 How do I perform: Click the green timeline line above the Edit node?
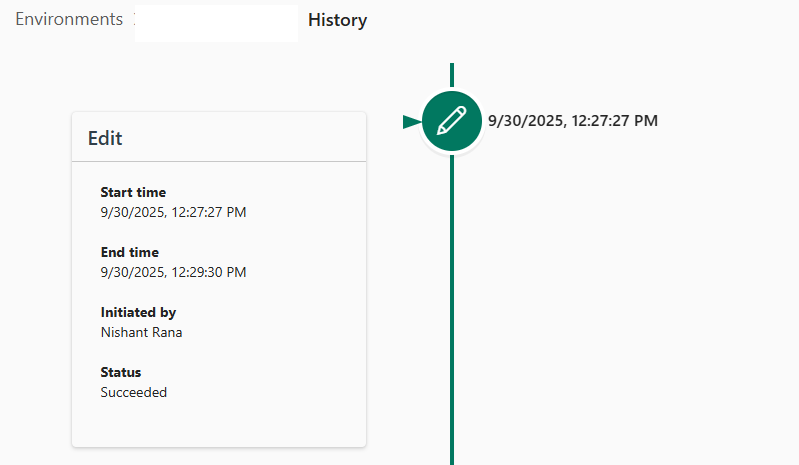pyautogui.click(x=452, y=76)
